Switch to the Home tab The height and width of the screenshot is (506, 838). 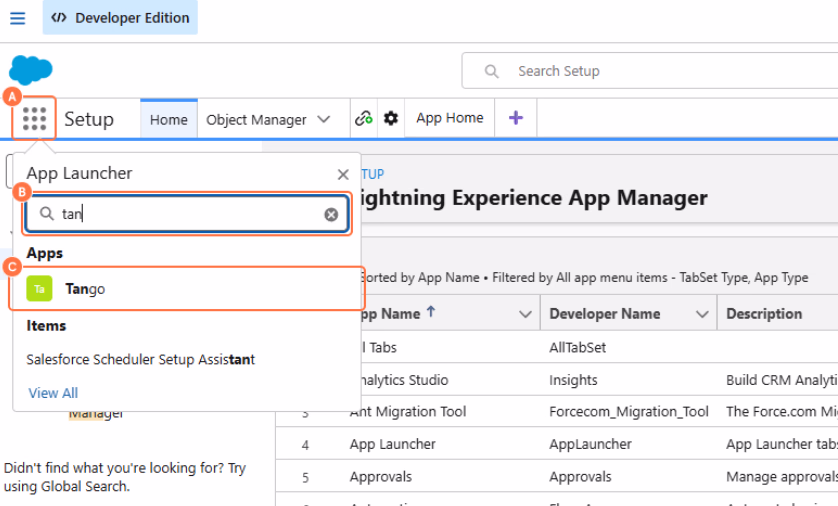tap(169, 120)
